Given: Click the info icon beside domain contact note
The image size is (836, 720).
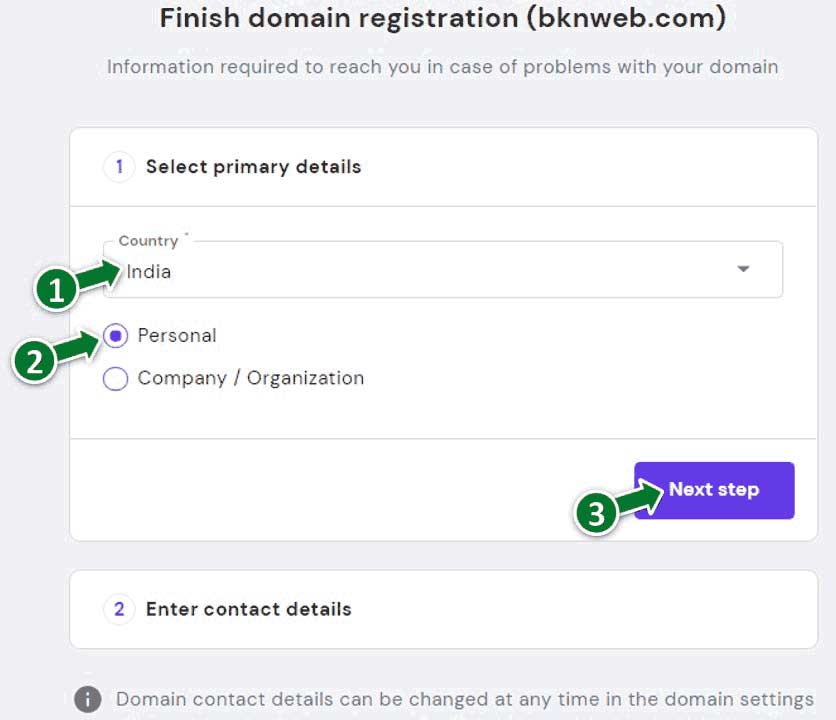Looking at the screenshot, I should [x=88, y=699].
